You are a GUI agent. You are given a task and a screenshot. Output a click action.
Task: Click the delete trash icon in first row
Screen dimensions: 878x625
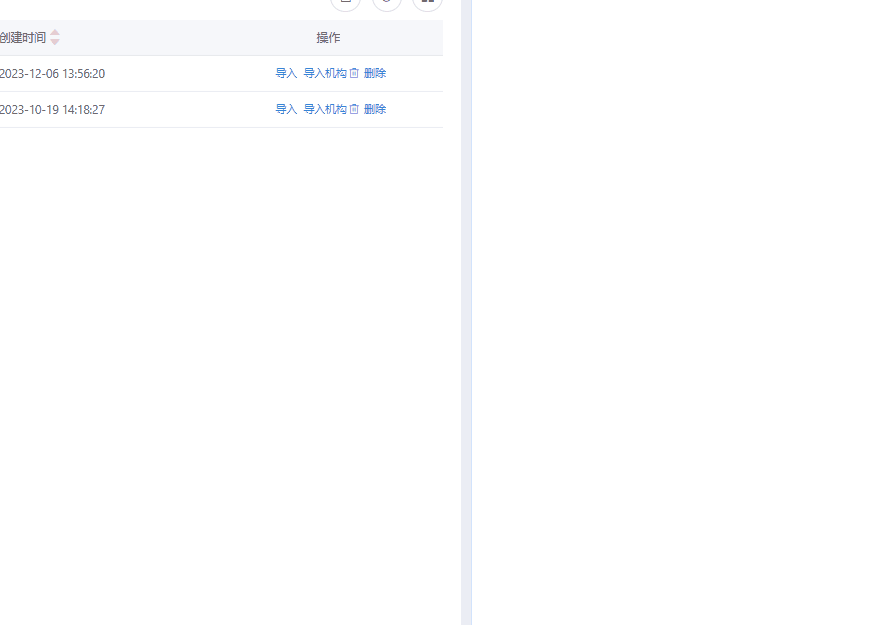pos(353,73)
